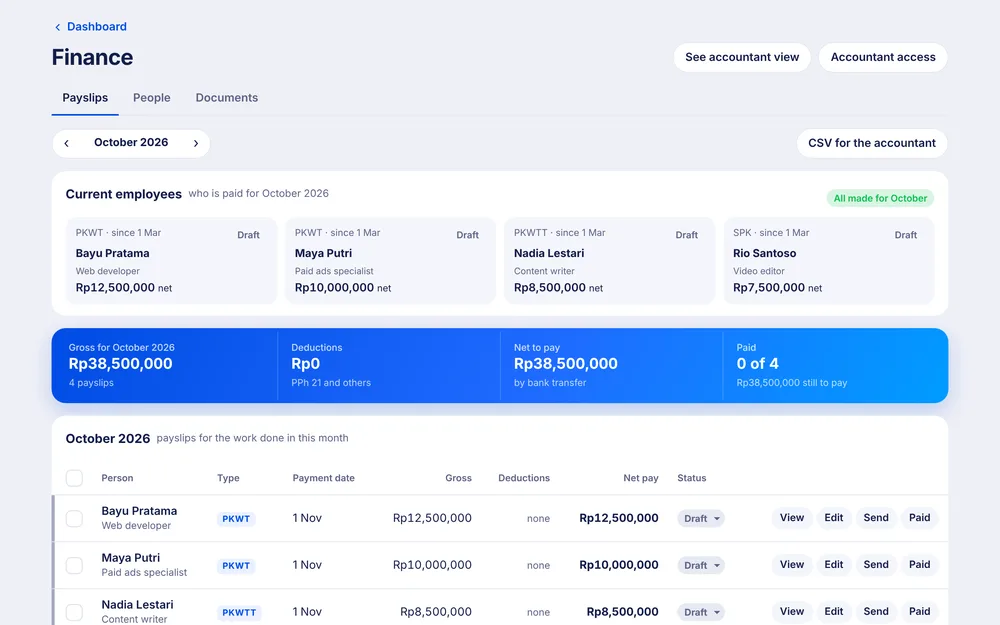Send Maya Putri's payslip

click(x=876, y=564)
